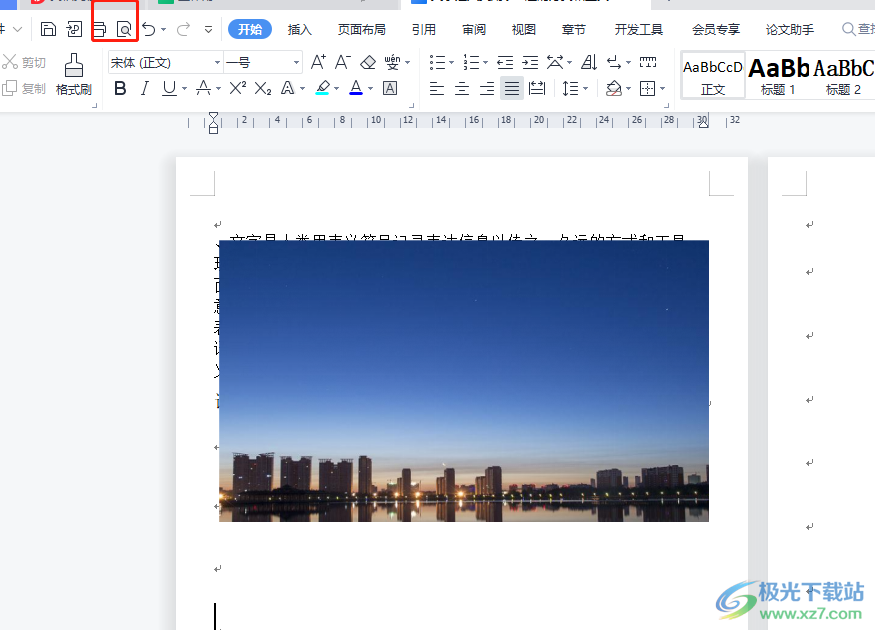This screenshot has width=875, height=630.
Task: Click the text effect outlined A icon
Action: (x=287, y=88)
